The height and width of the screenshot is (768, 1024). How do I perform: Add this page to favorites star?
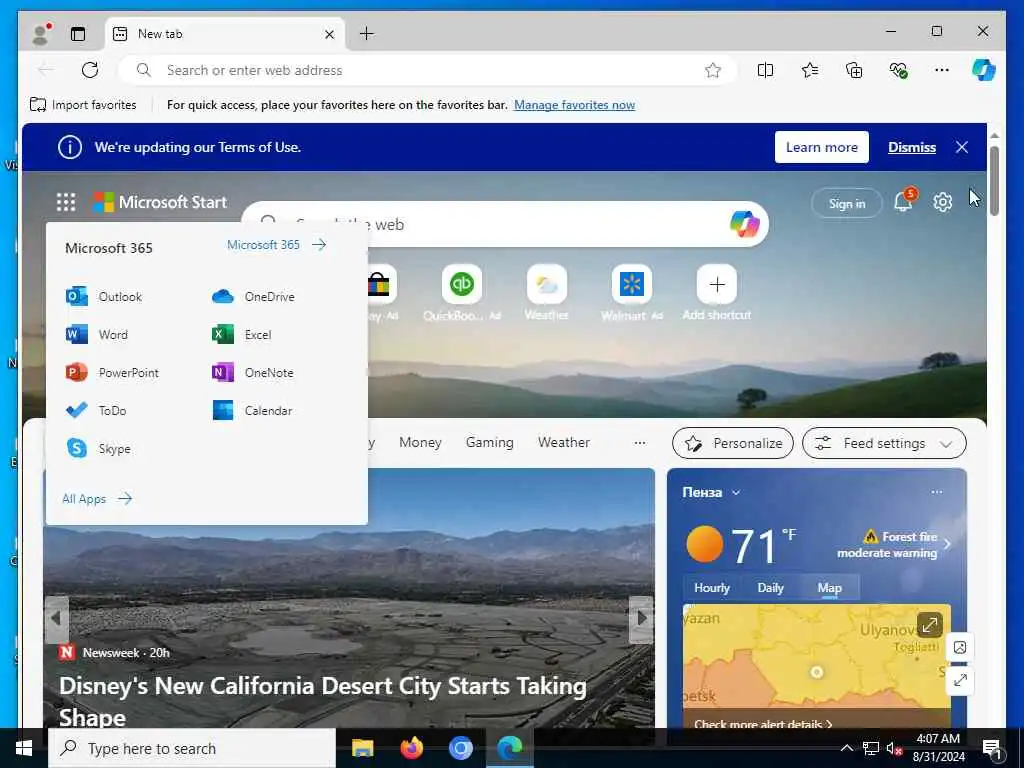pos(713,70)
